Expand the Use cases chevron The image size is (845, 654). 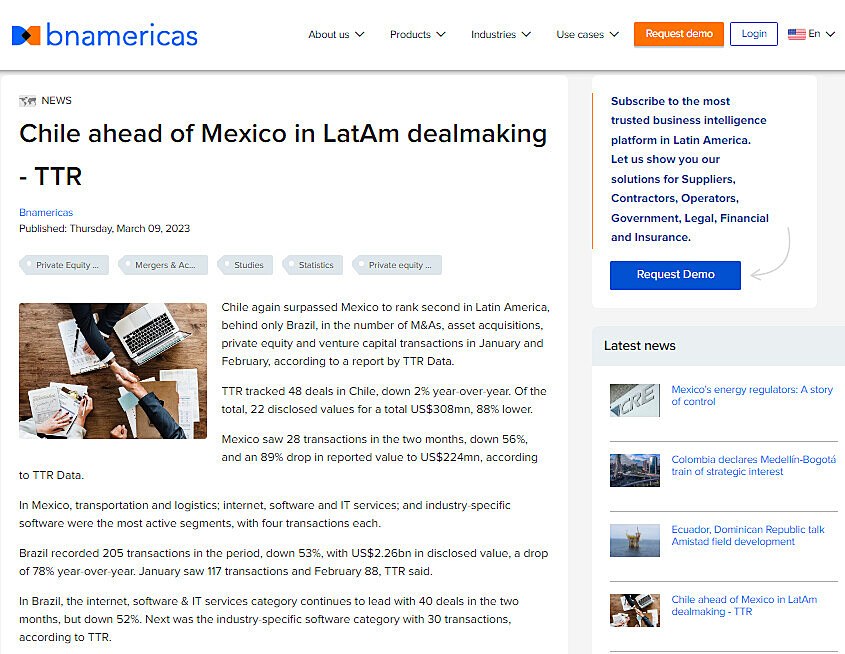pyautogui.click(x=614, y=34)
